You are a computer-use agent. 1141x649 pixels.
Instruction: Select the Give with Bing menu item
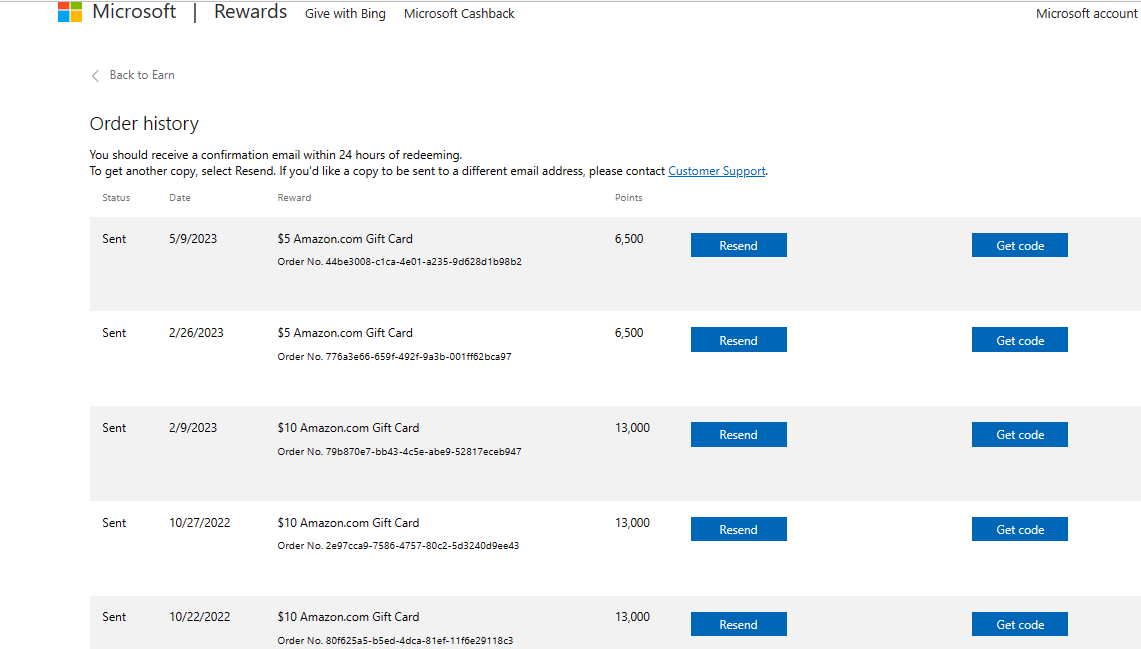345,14
